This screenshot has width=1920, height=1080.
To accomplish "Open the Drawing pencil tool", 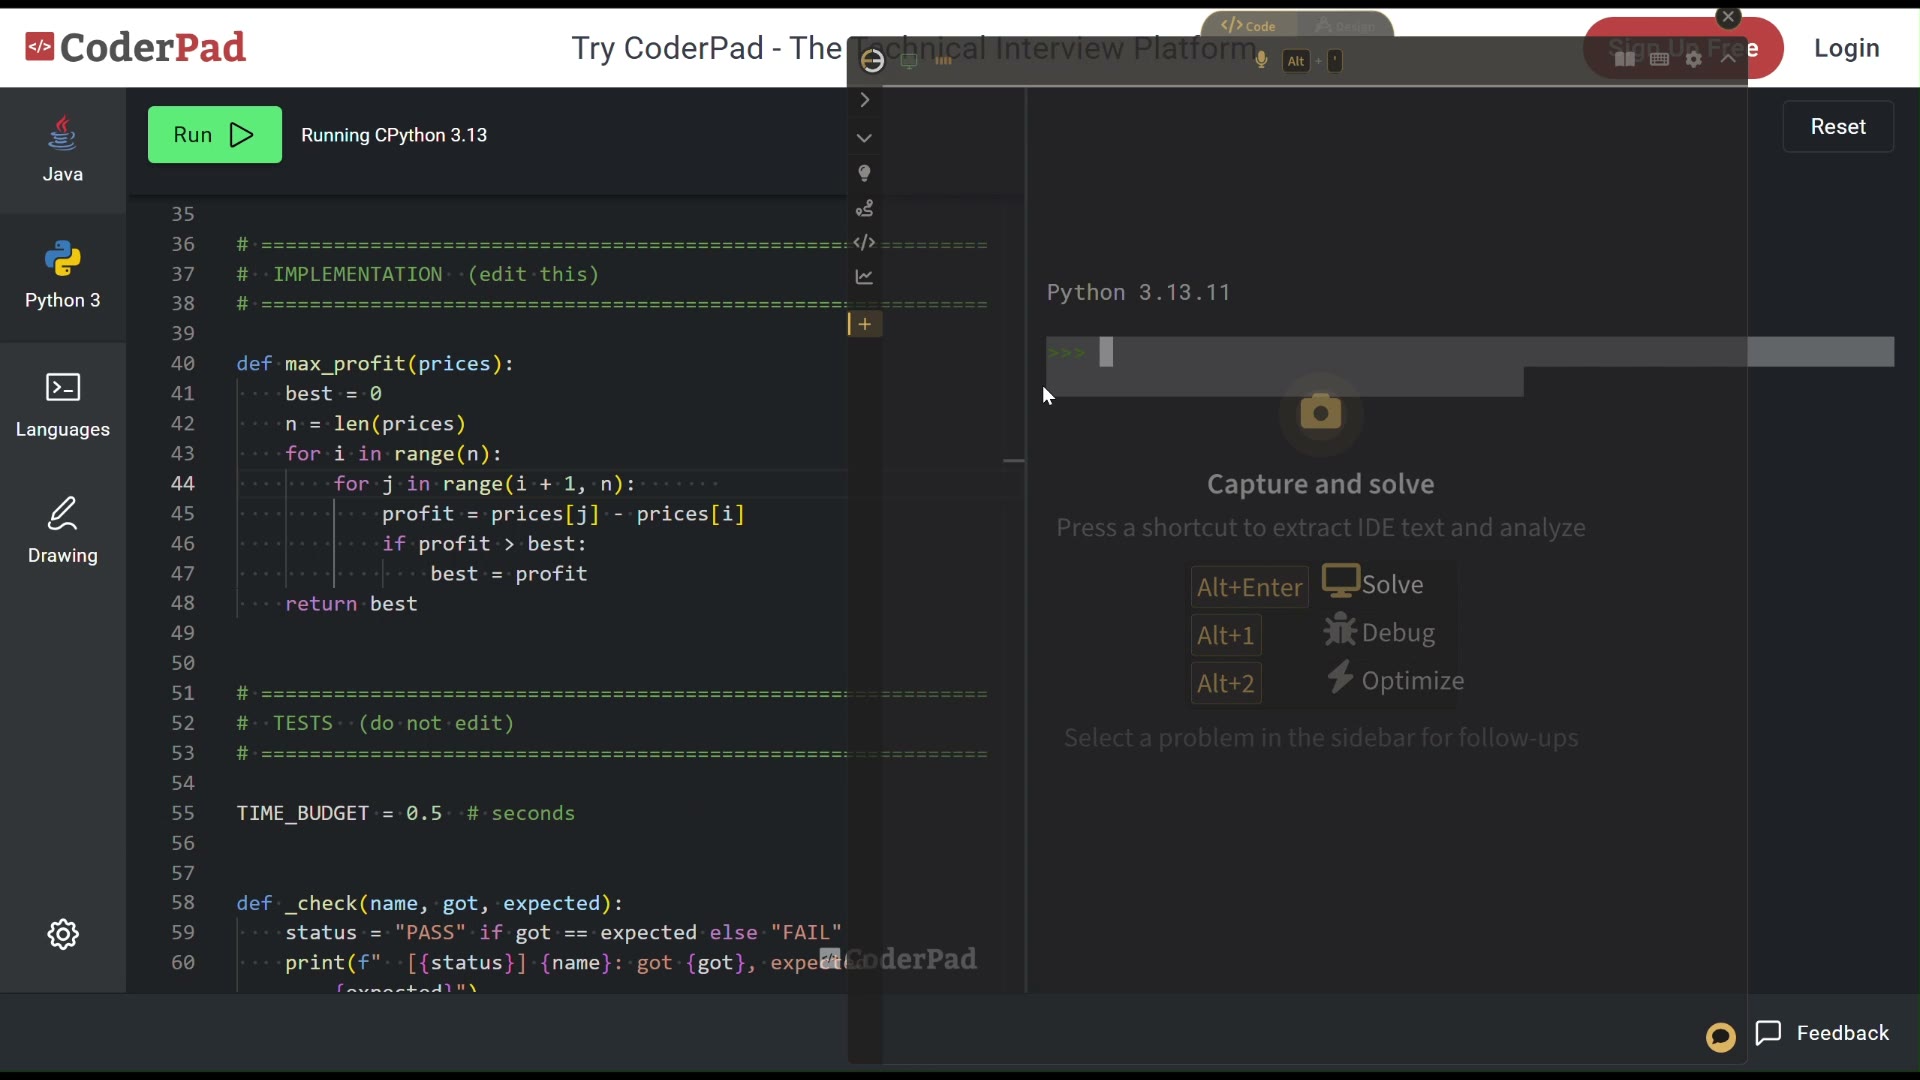I will pos(62,514).
